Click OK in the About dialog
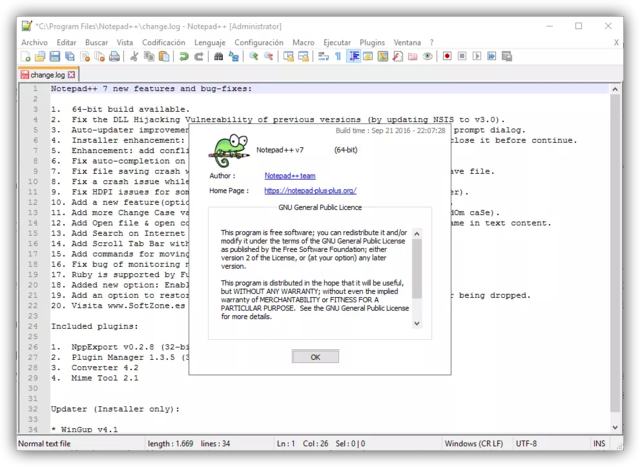The width and height of the screenshot is (640, 467). pos(315,357)
